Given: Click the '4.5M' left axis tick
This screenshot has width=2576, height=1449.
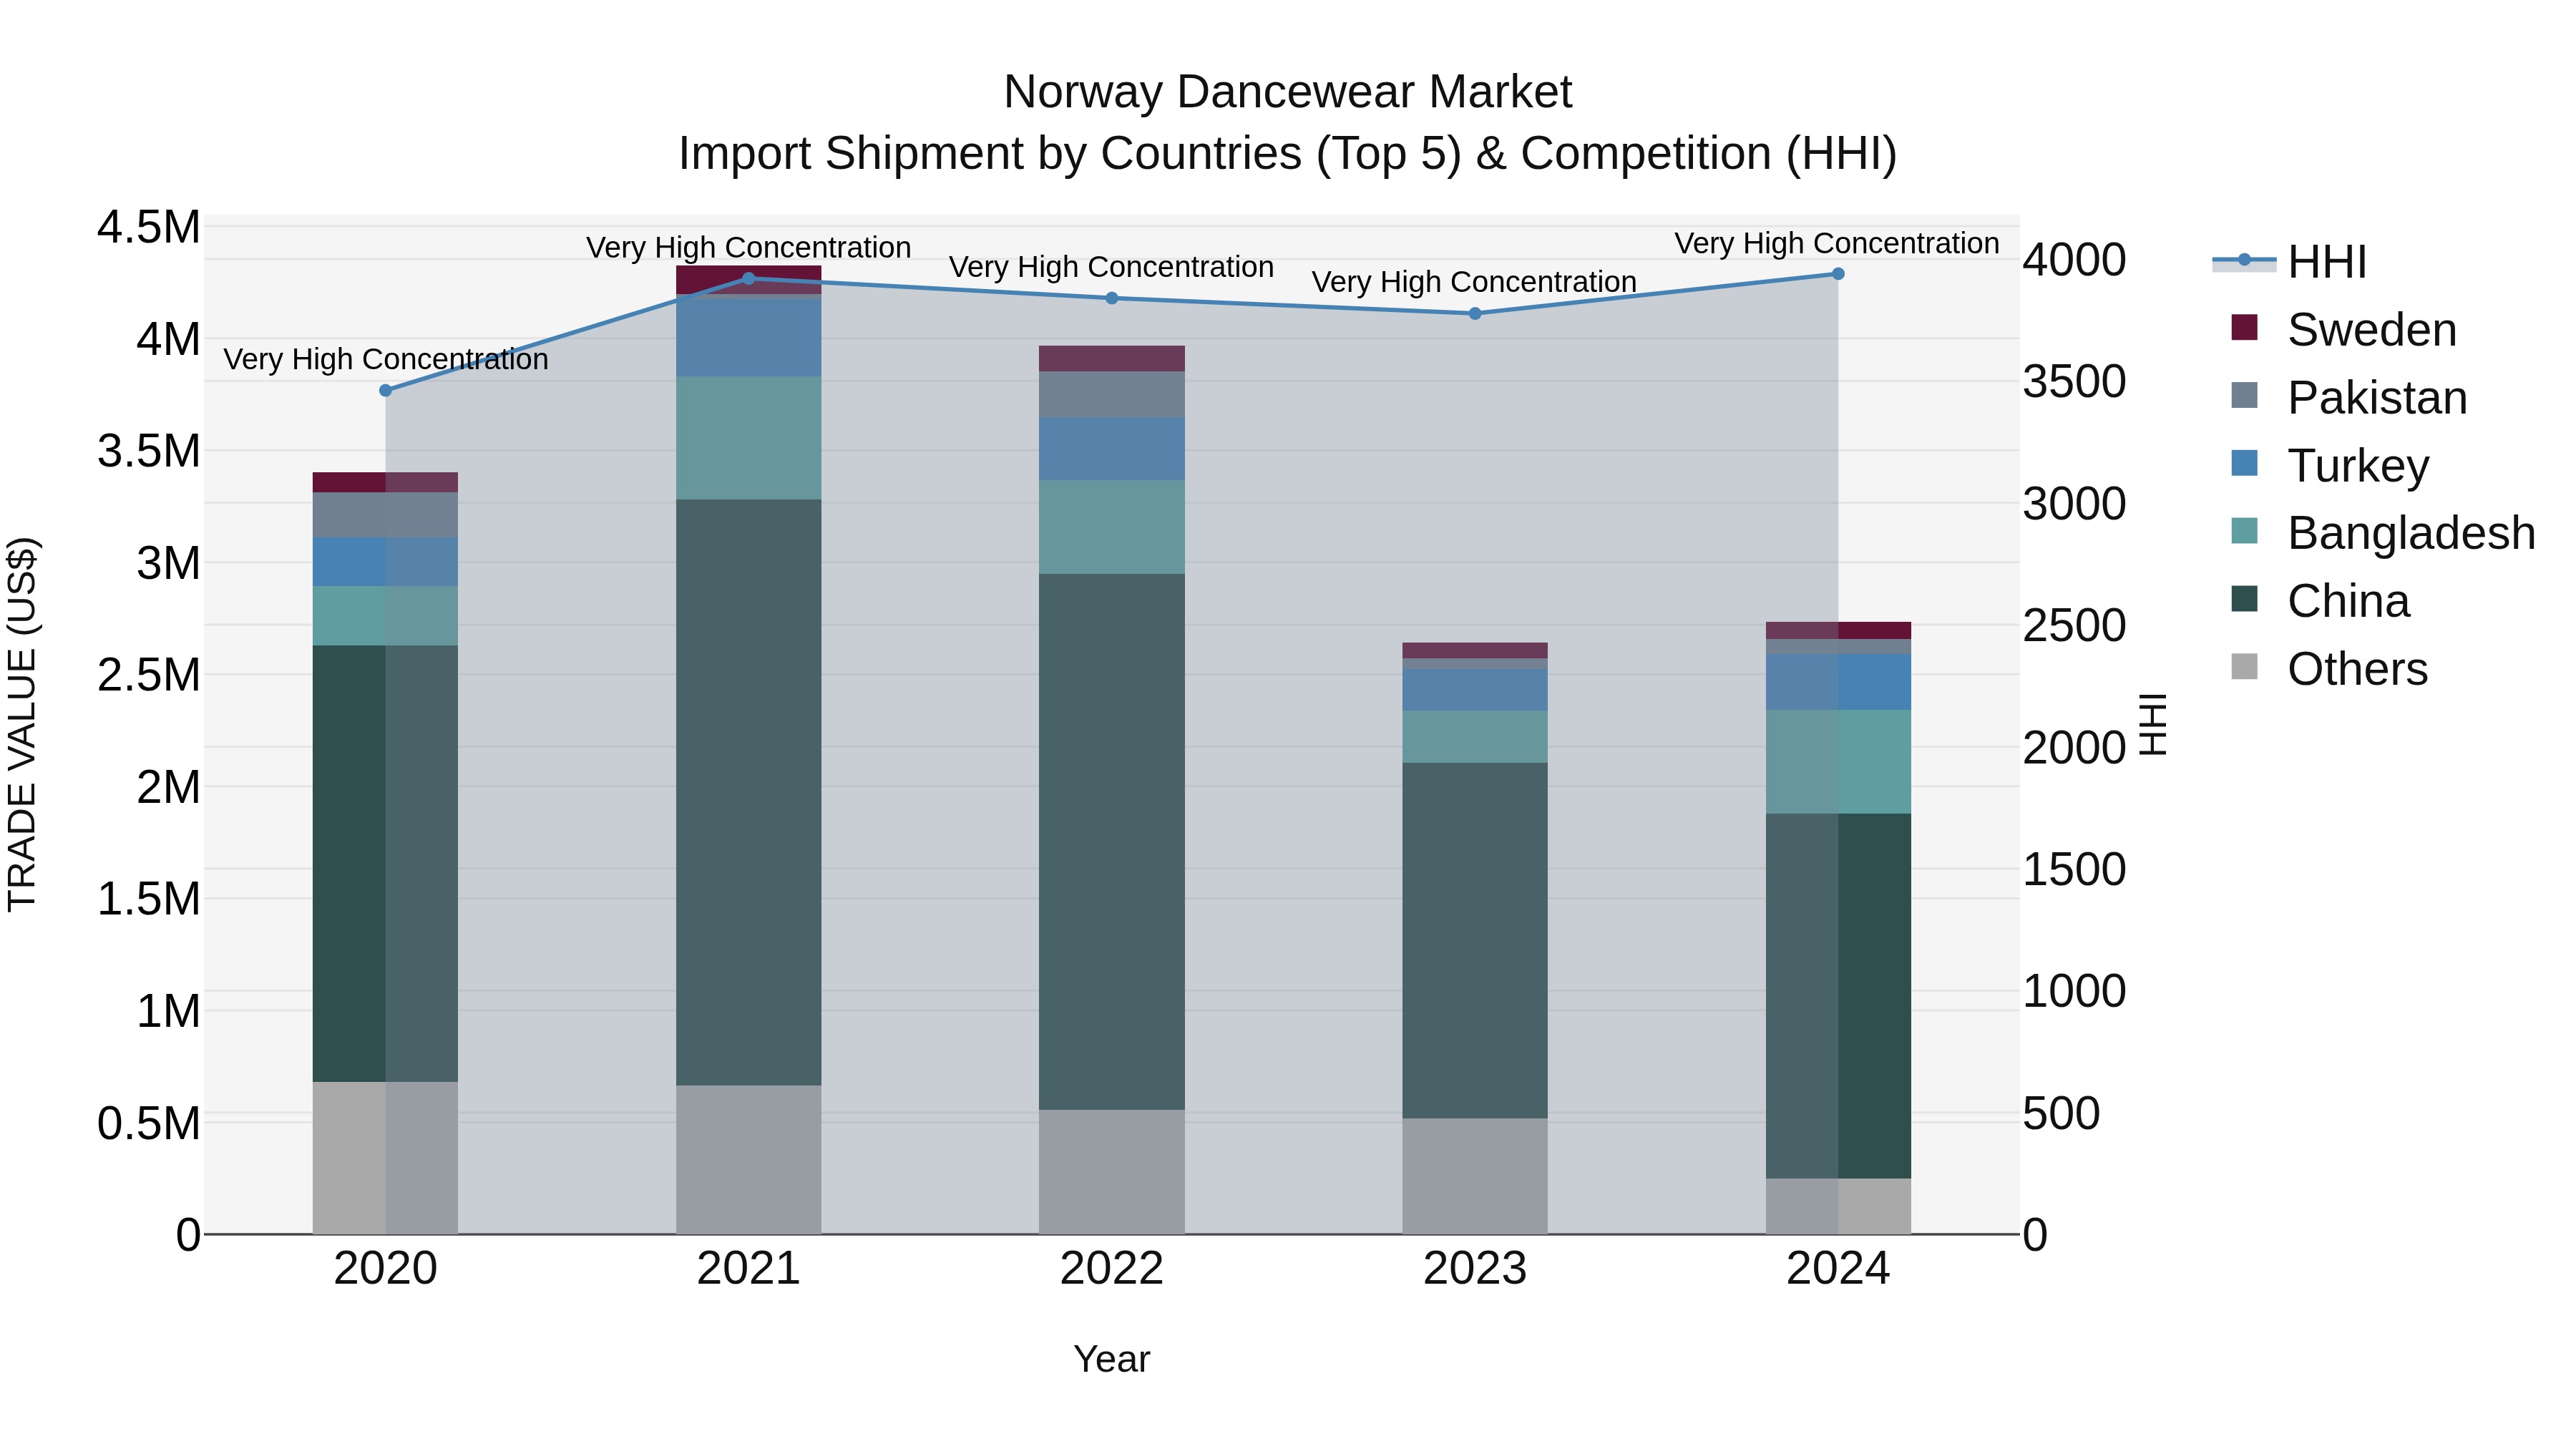Looking at the screenshot, I should pos(148,227).
